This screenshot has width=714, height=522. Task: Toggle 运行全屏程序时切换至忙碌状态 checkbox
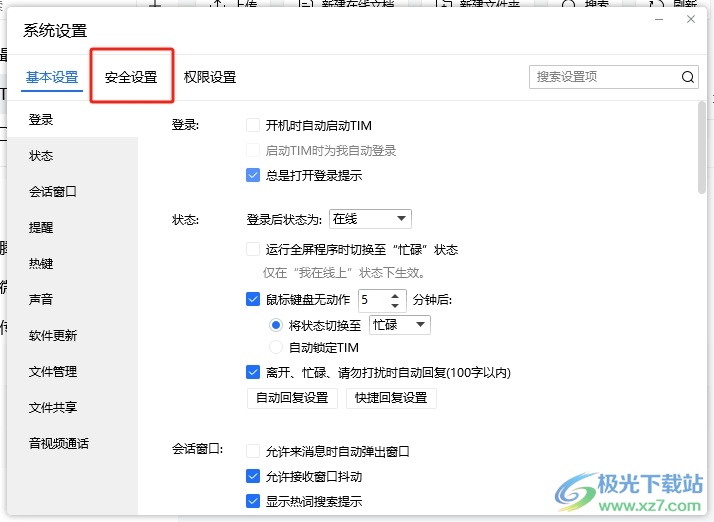[253, 249]
